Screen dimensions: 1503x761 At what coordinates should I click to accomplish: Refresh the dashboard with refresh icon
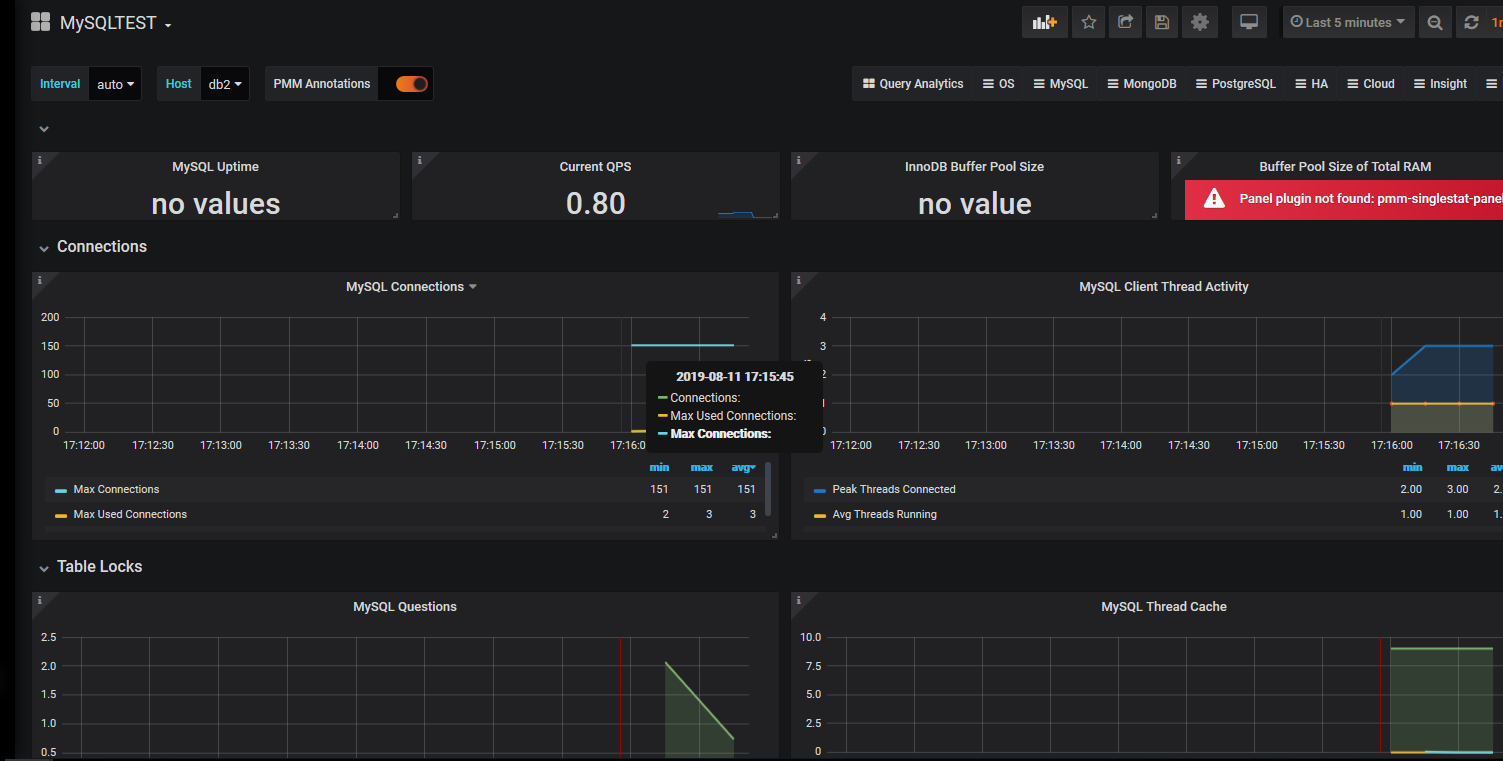[1471, 22]
